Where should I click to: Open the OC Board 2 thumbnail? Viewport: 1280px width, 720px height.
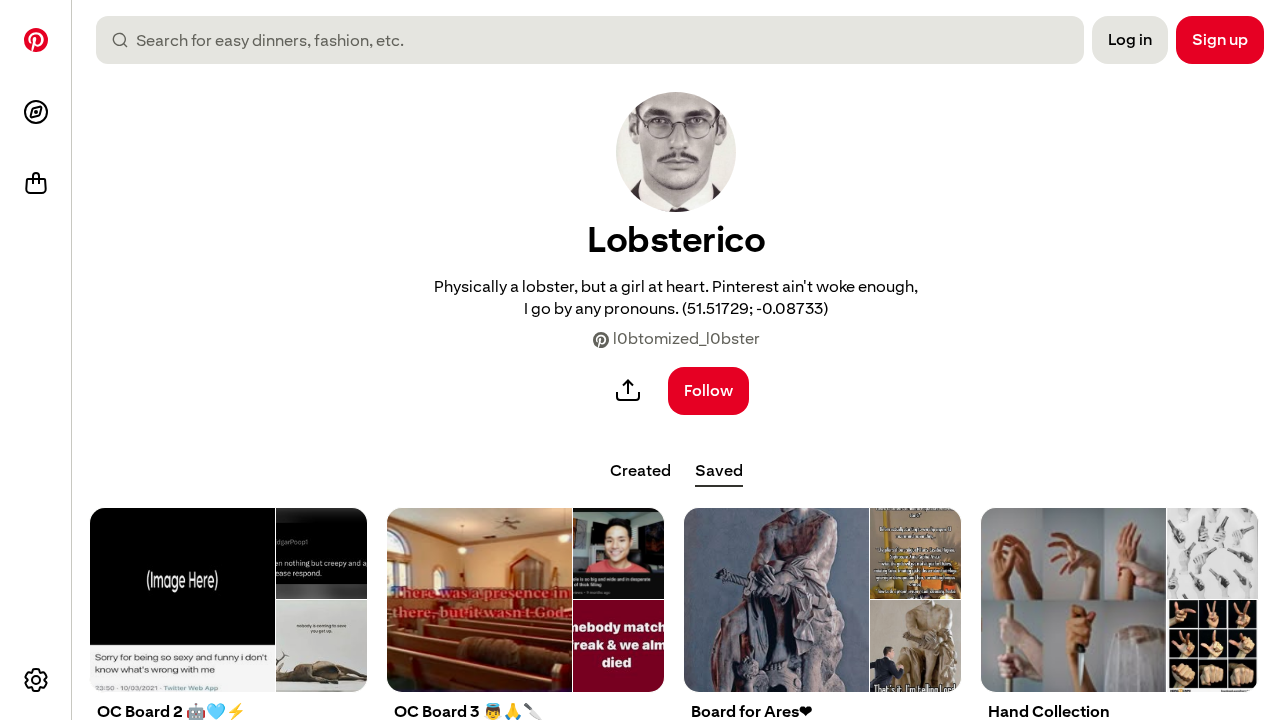tap(228, 600)
